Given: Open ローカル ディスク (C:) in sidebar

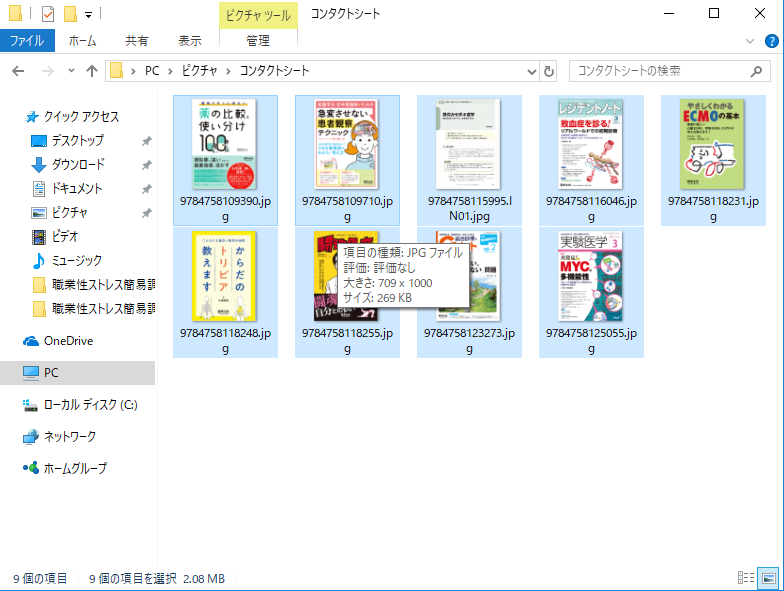Looking at the screenshot, I should (x=89, y=405).
